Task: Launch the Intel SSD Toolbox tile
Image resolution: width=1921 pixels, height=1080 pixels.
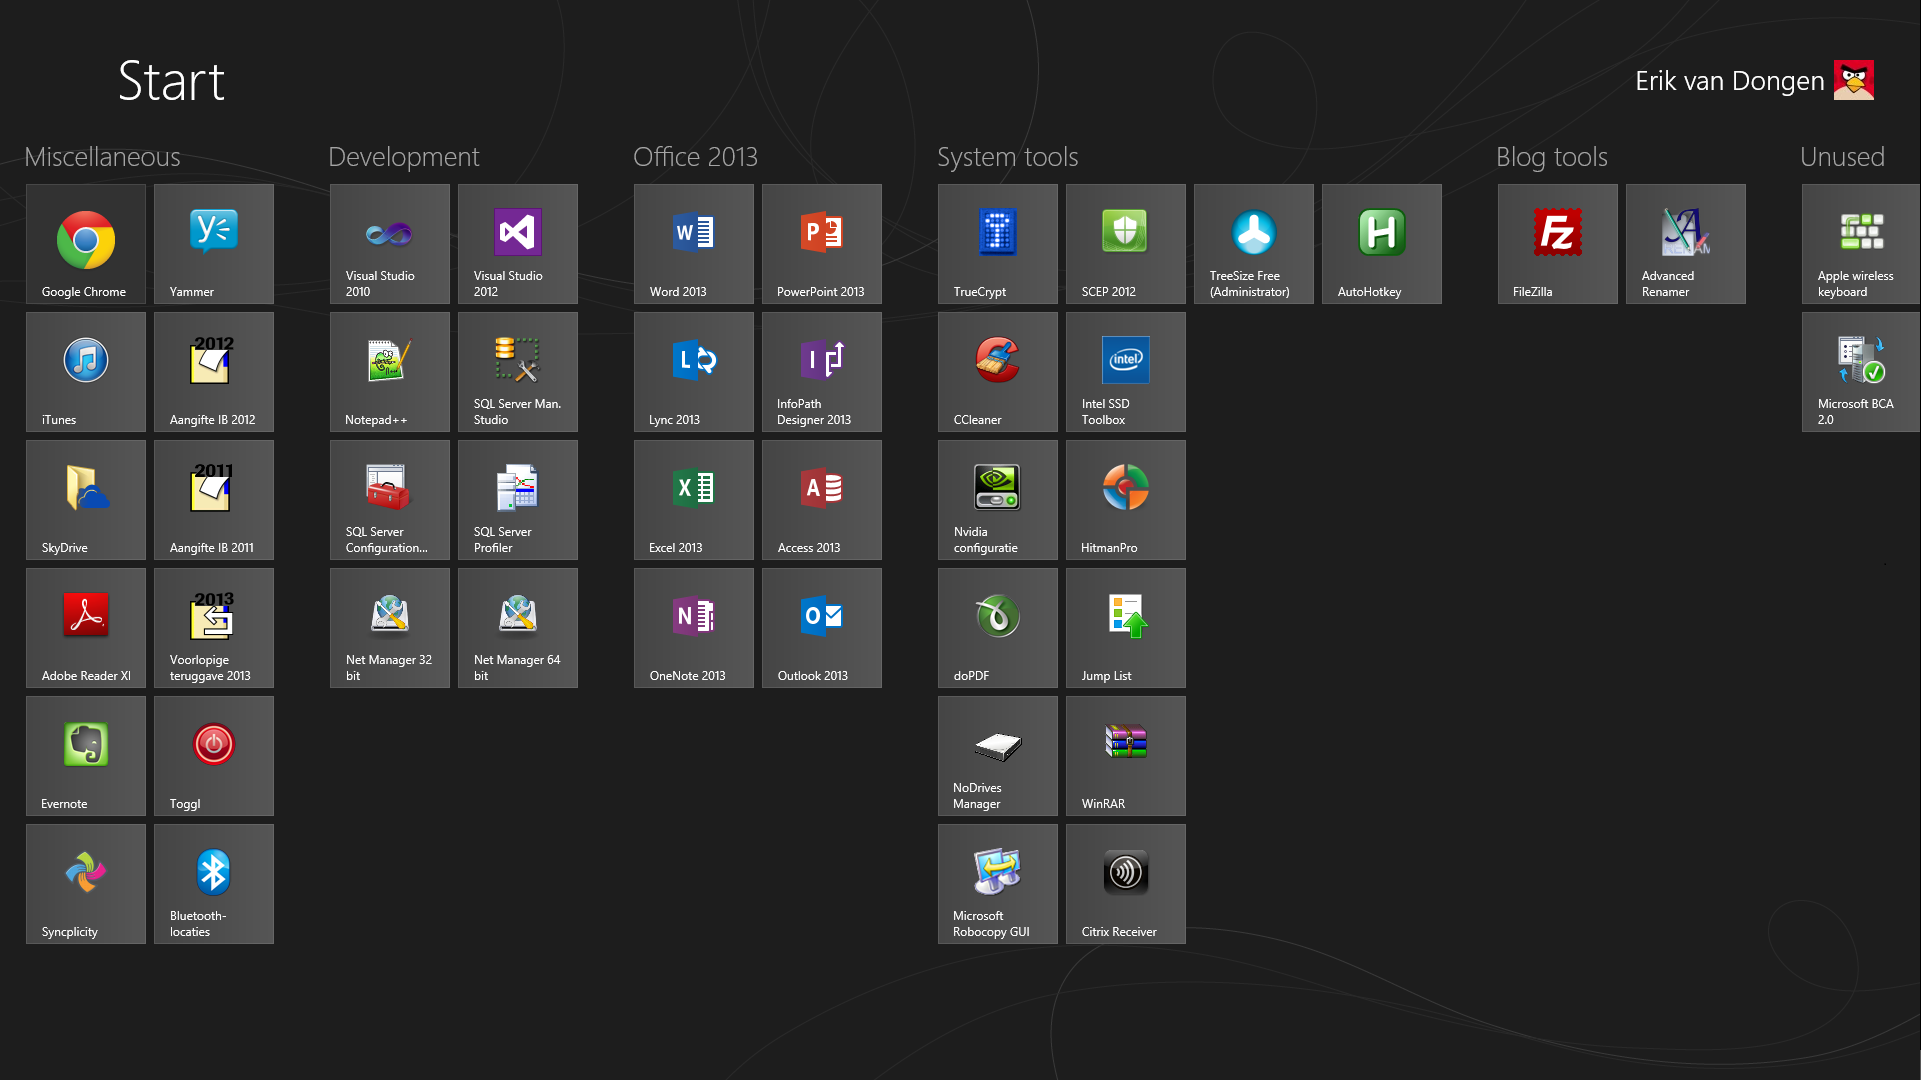Action: [x=1126, y=372]
